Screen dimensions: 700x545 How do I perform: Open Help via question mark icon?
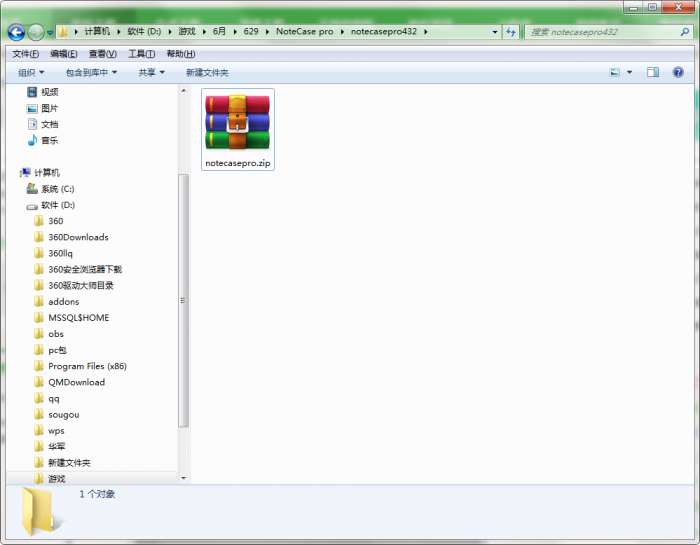tap(678, 72)
